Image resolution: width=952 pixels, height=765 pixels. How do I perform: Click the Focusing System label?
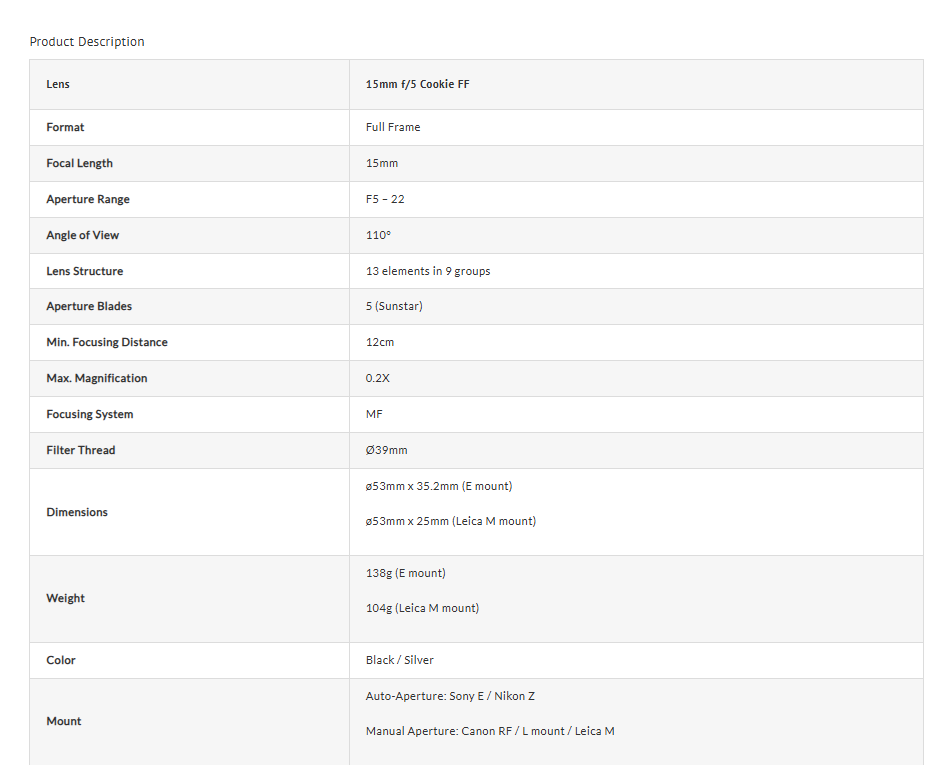pos(89,414)
